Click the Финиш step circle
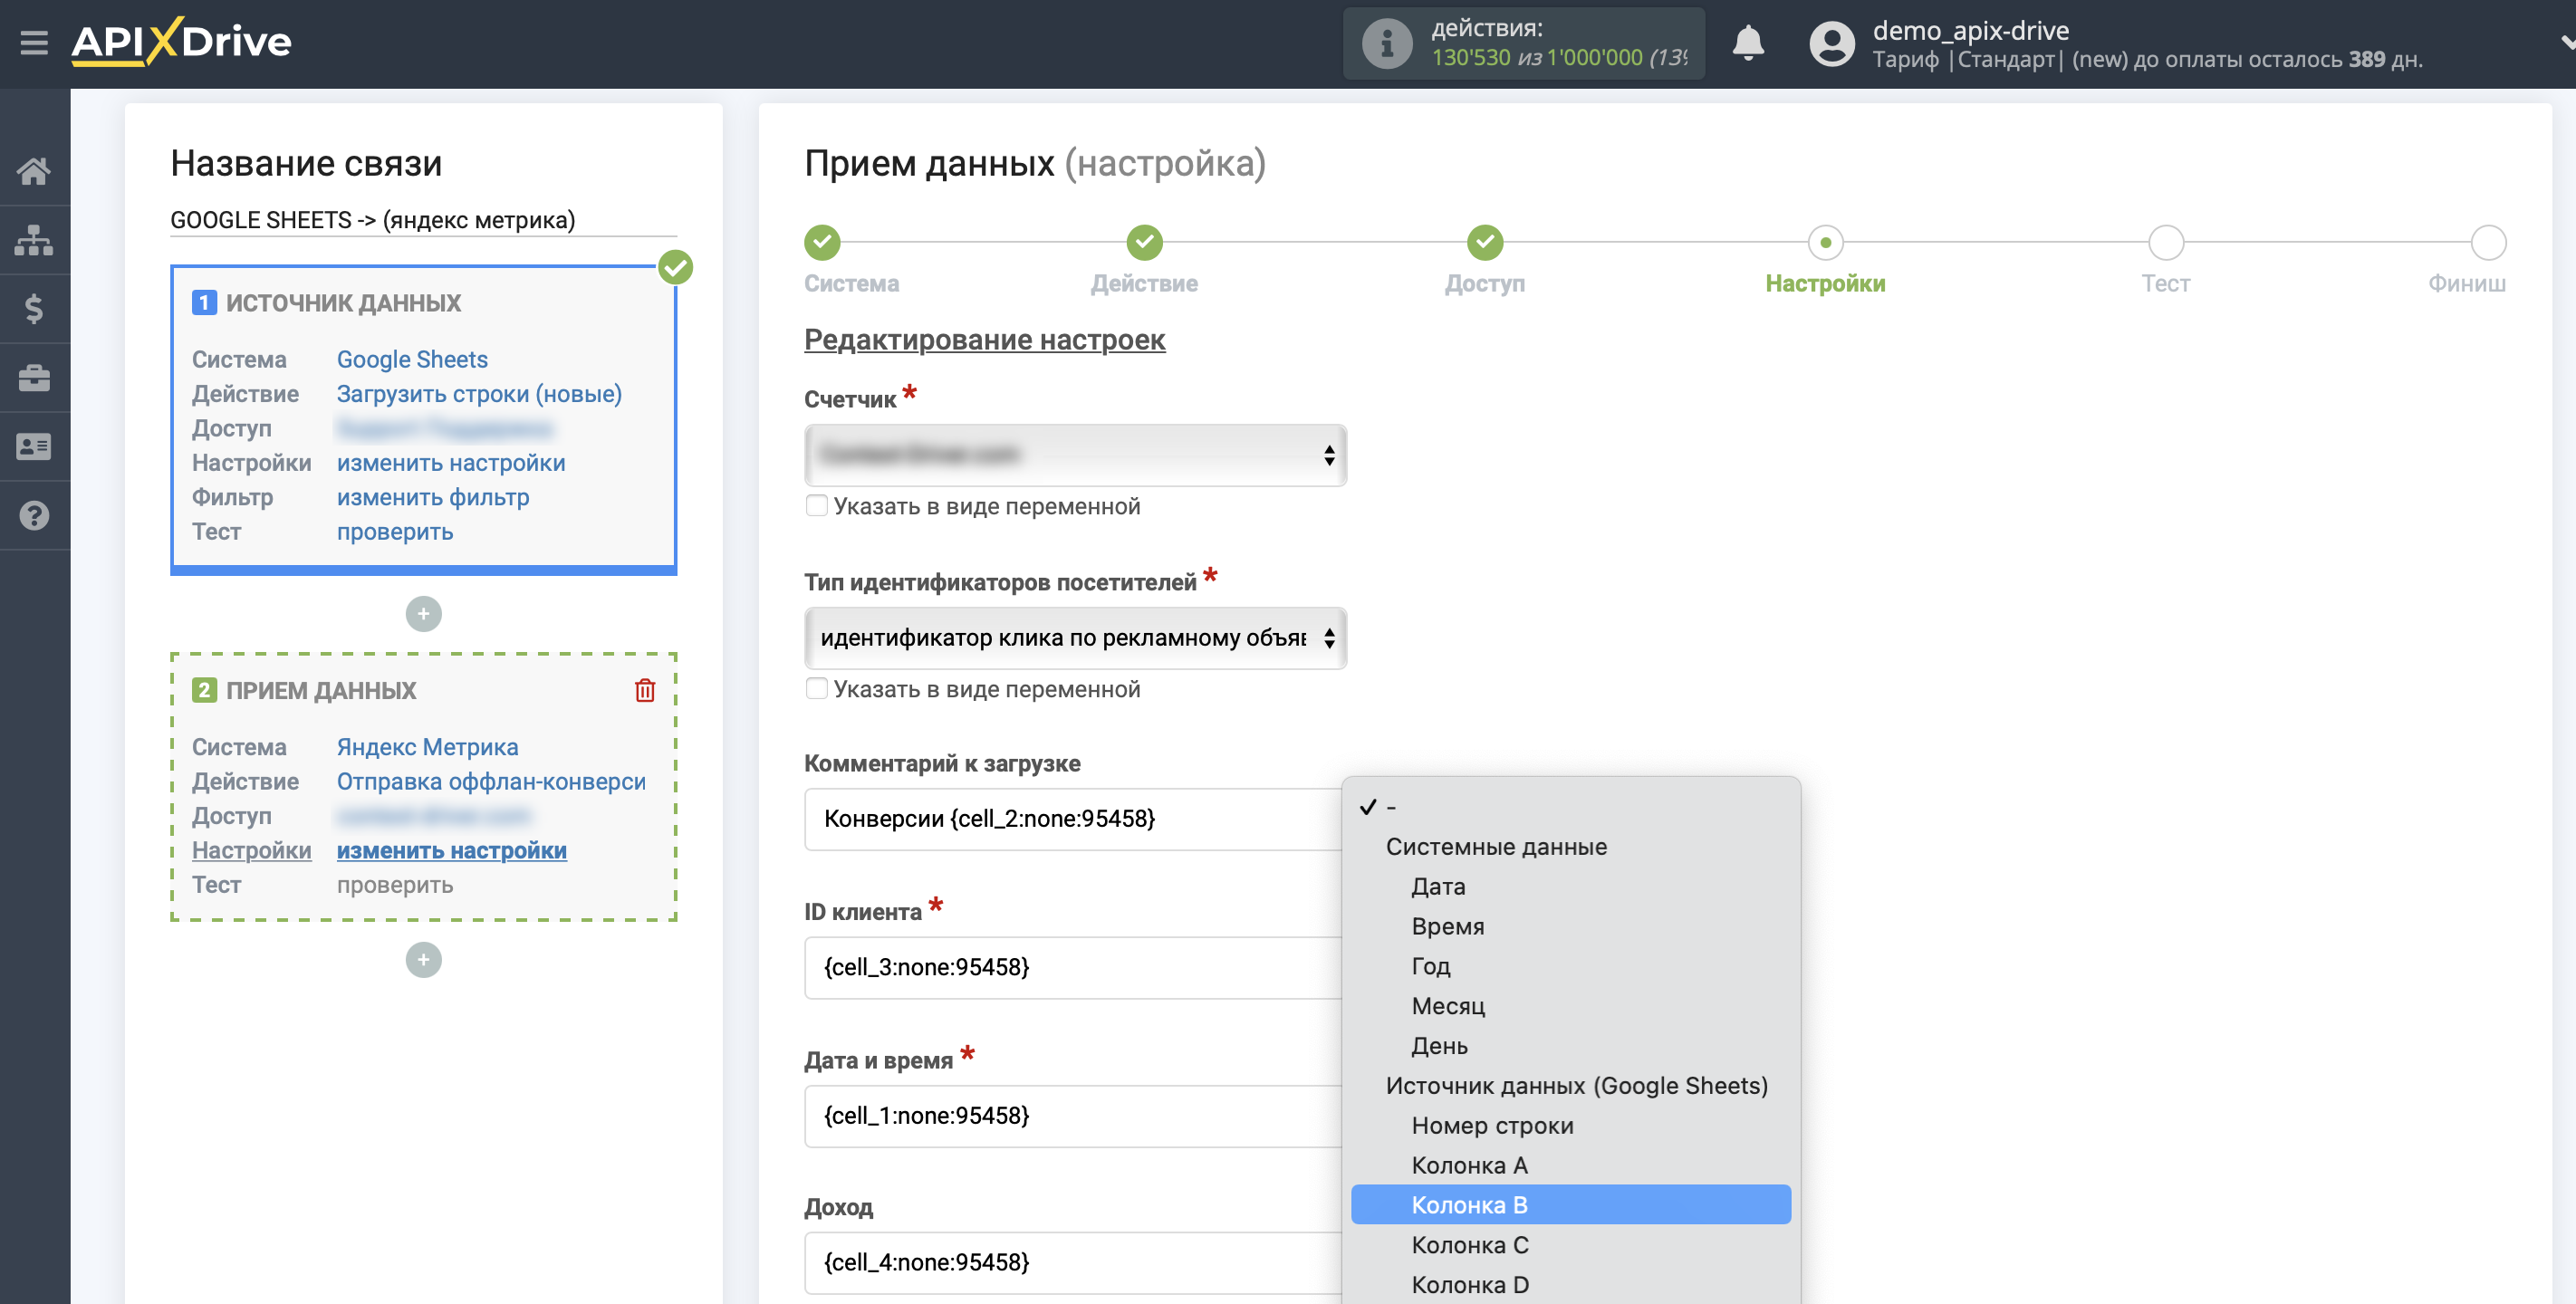Screen dimensions: 2576x1304 coord(2488,242)
